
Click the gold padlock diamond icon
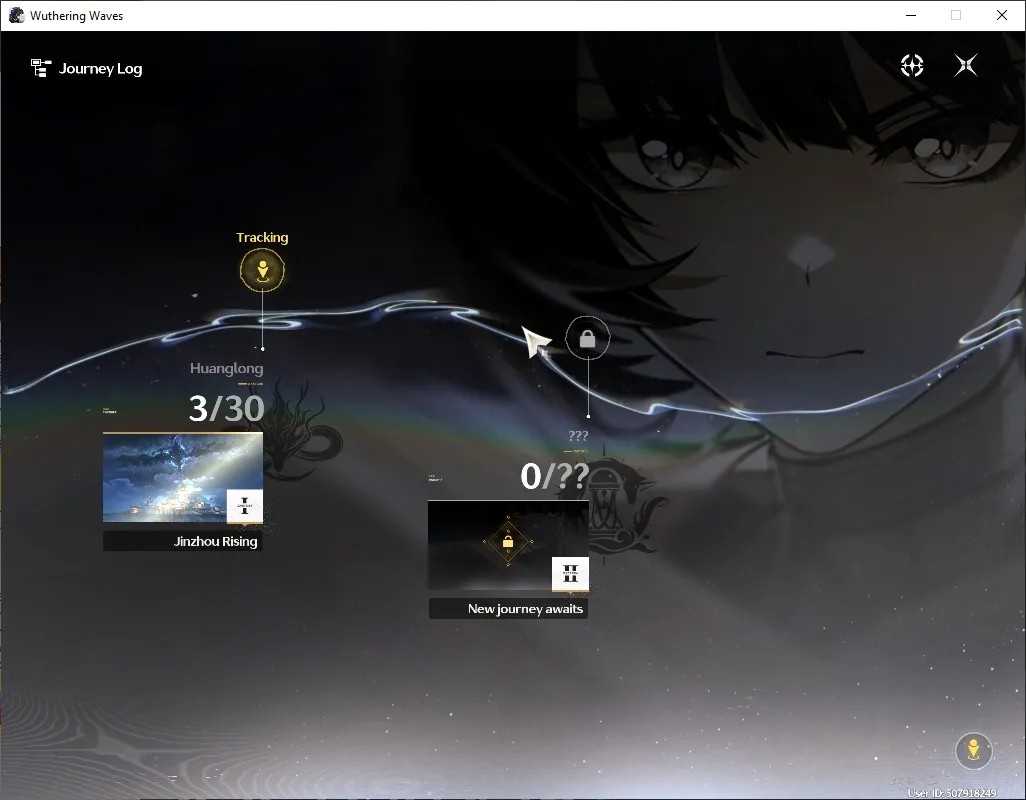tap(508, 542)
